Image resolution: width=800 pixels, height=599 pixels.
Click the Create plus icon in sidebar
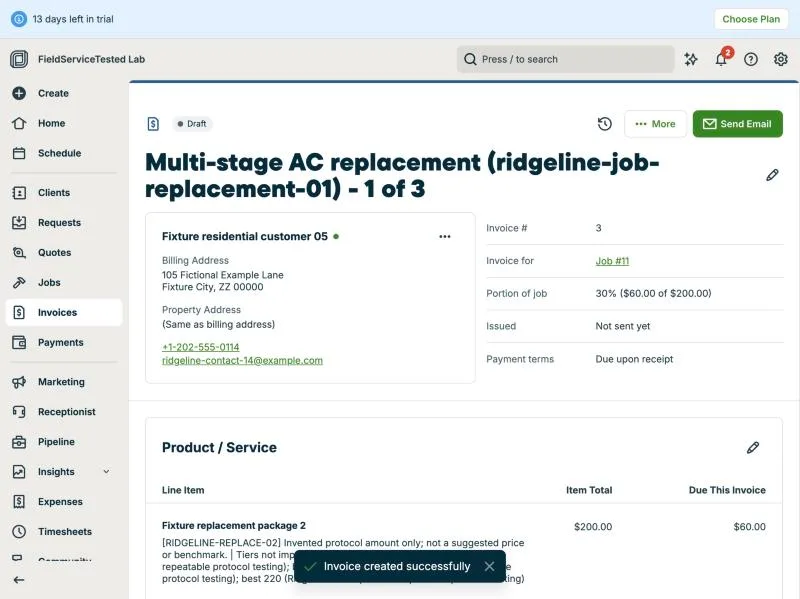[x=19, y=93]
